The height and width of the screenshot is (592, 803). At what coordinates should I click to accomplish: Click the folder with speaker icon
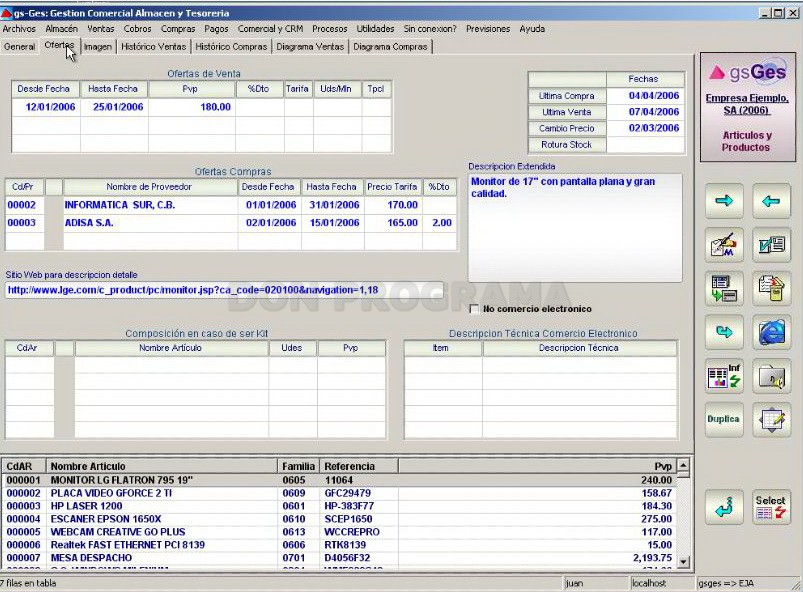click(771, 376)
